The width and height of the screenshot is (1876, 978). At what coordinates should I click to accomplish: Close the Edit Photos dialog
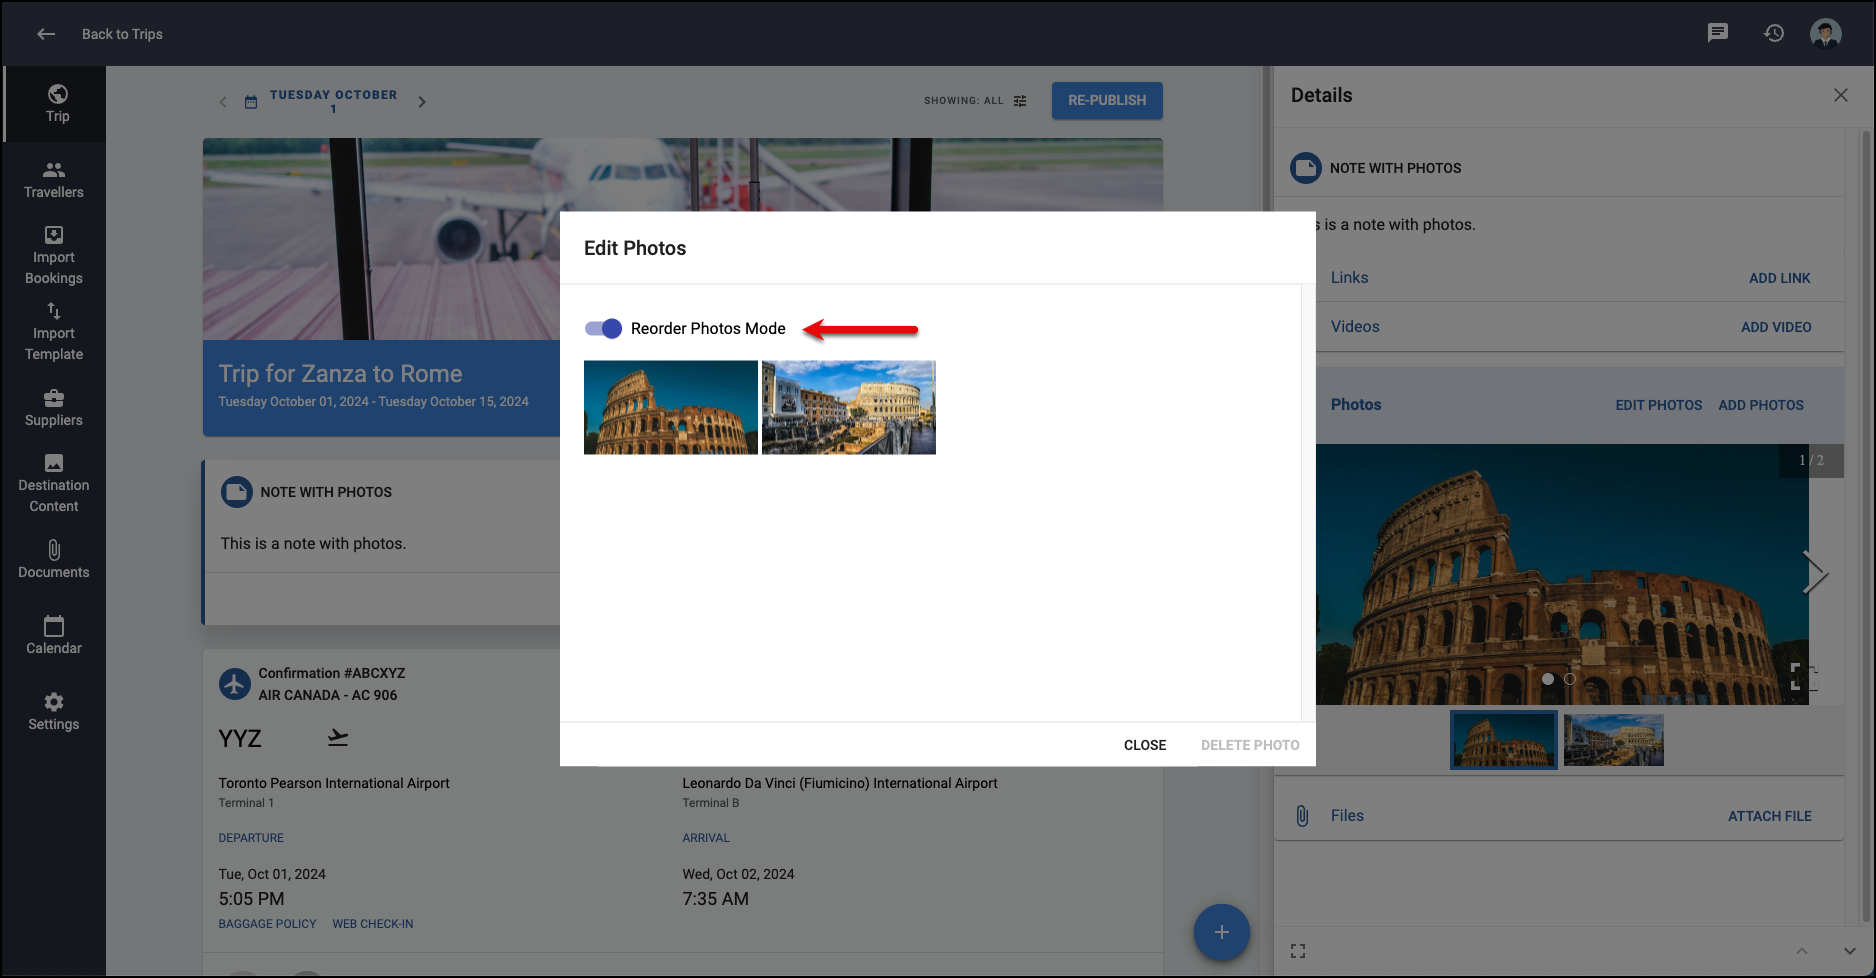click(x=1145, y=745)
